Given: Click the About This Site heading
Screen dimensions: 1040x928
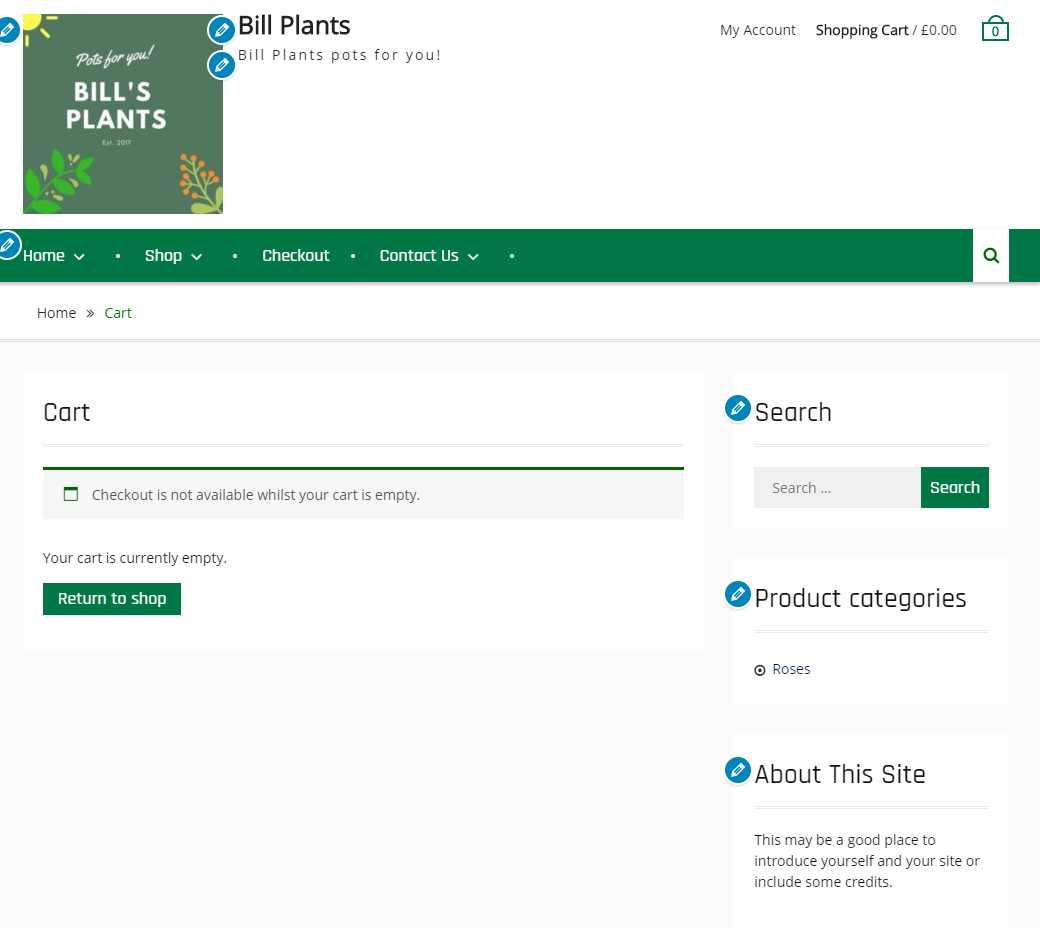Looking at the screenshot, I should (840, 774).
